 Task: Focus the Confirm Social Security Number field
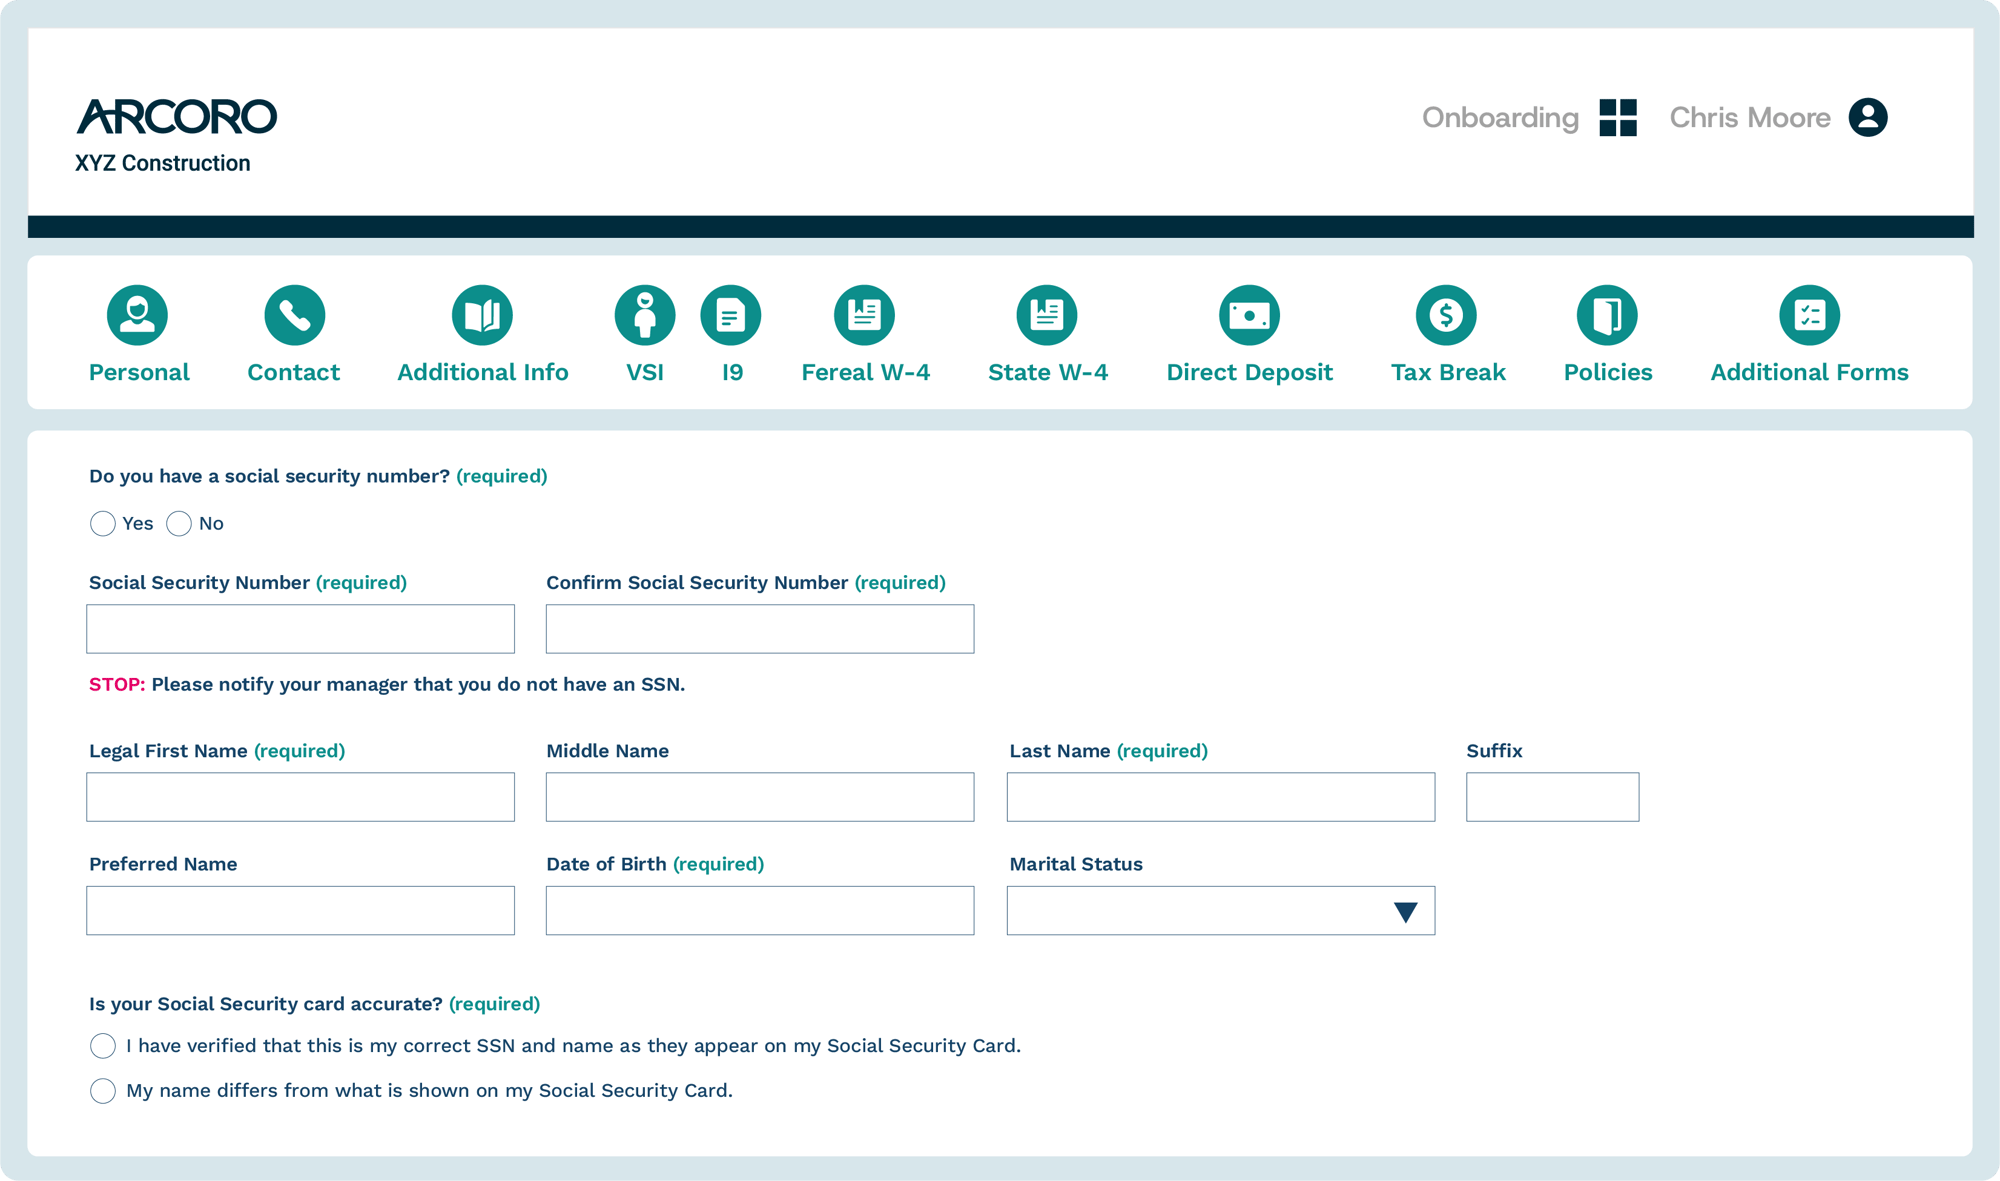760,629
